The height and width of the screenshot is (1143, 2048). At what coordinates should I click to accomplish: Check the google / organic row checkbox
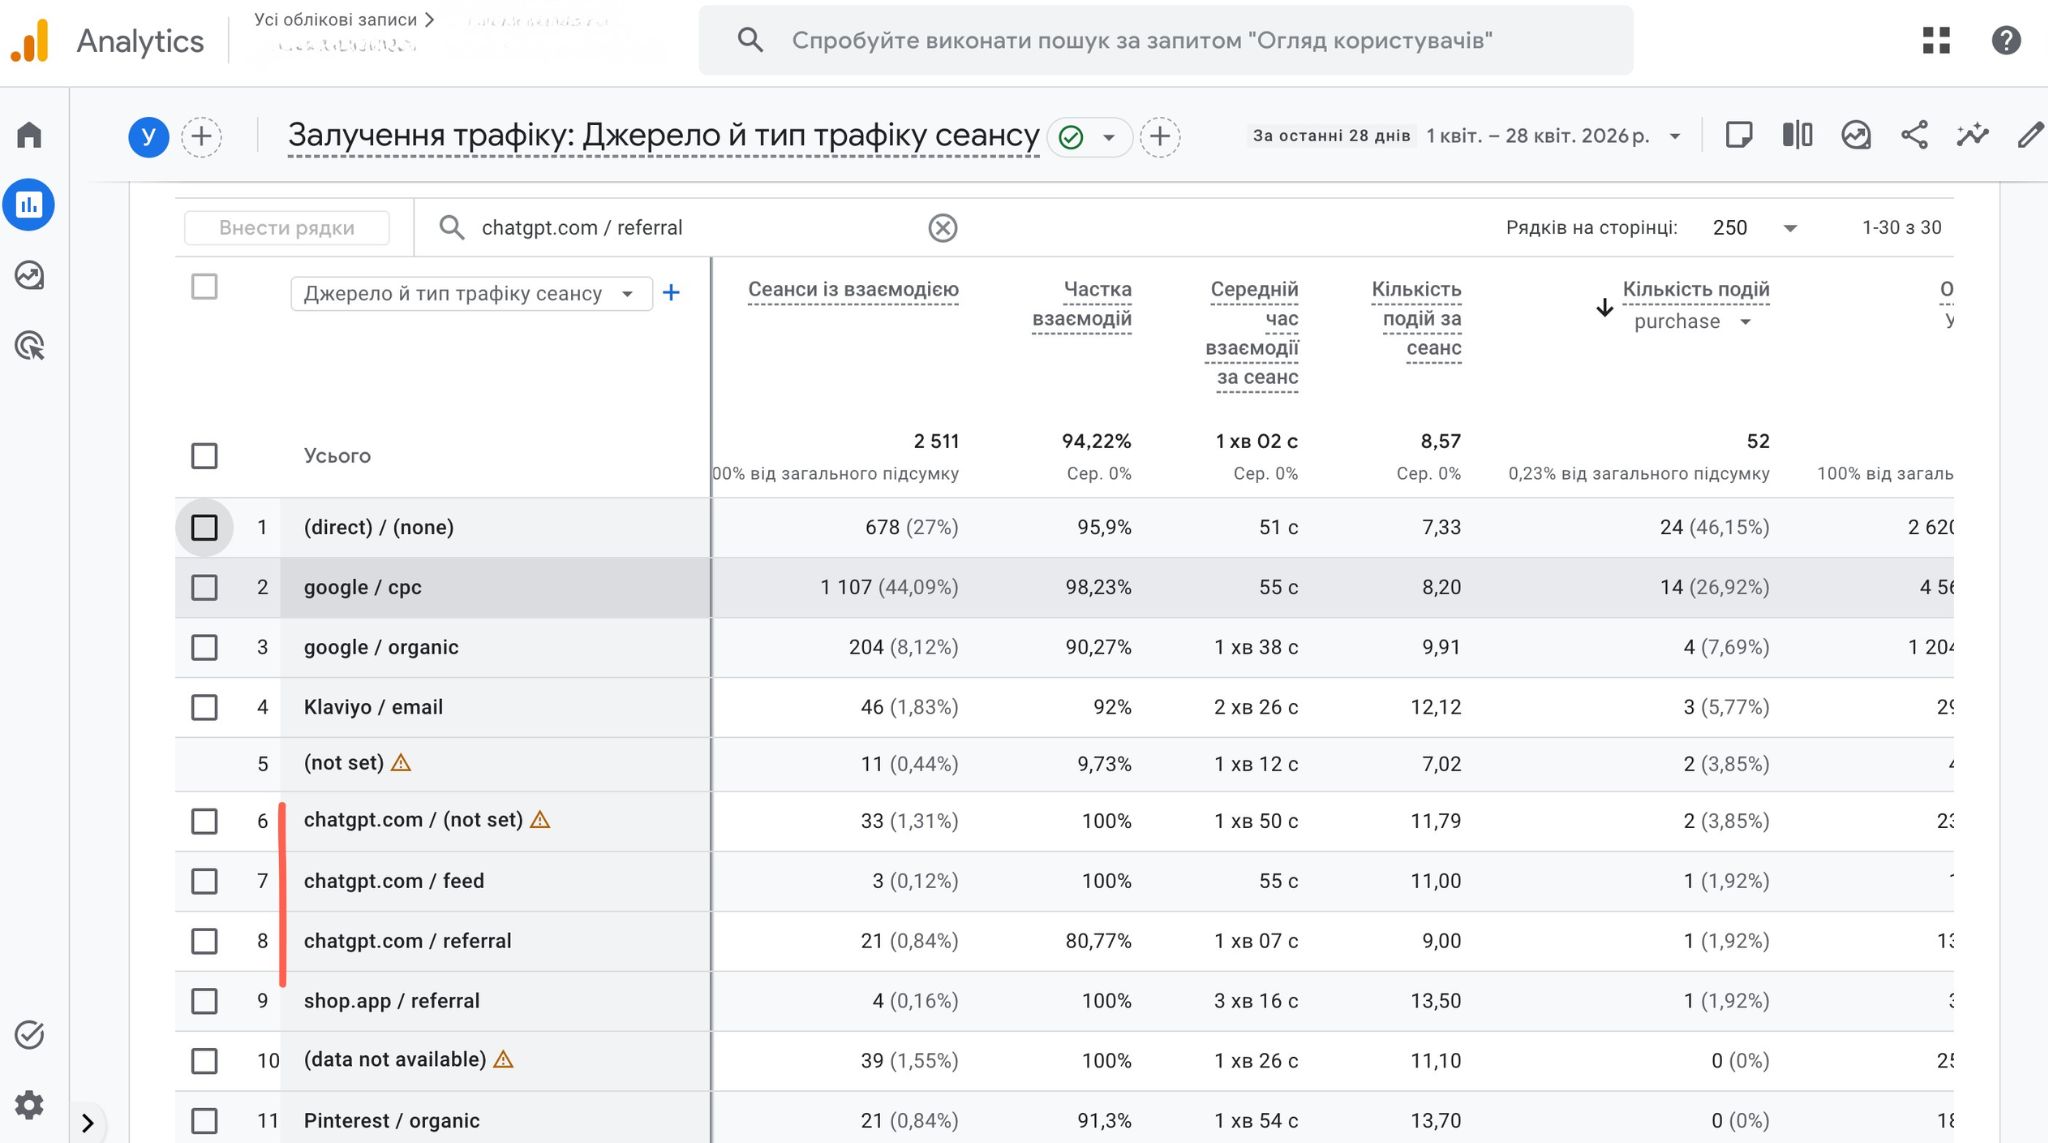204,647
